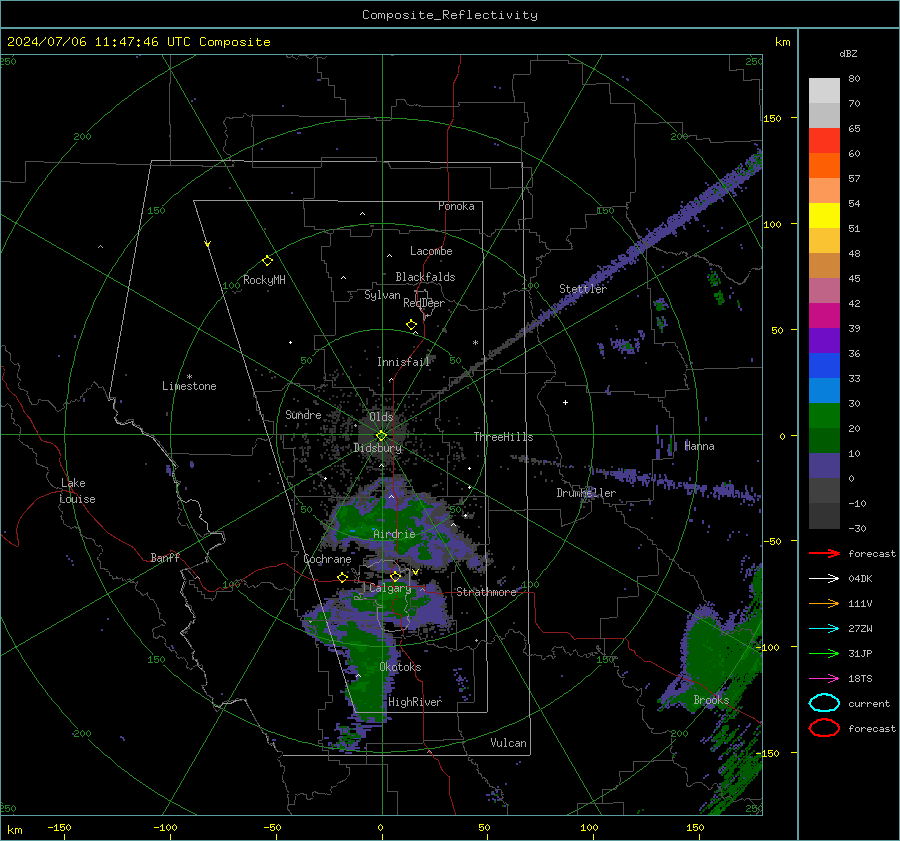Screen dimensions: 900x841
Task: Click the 04DK legend text
Action: [x=860, y=579]
